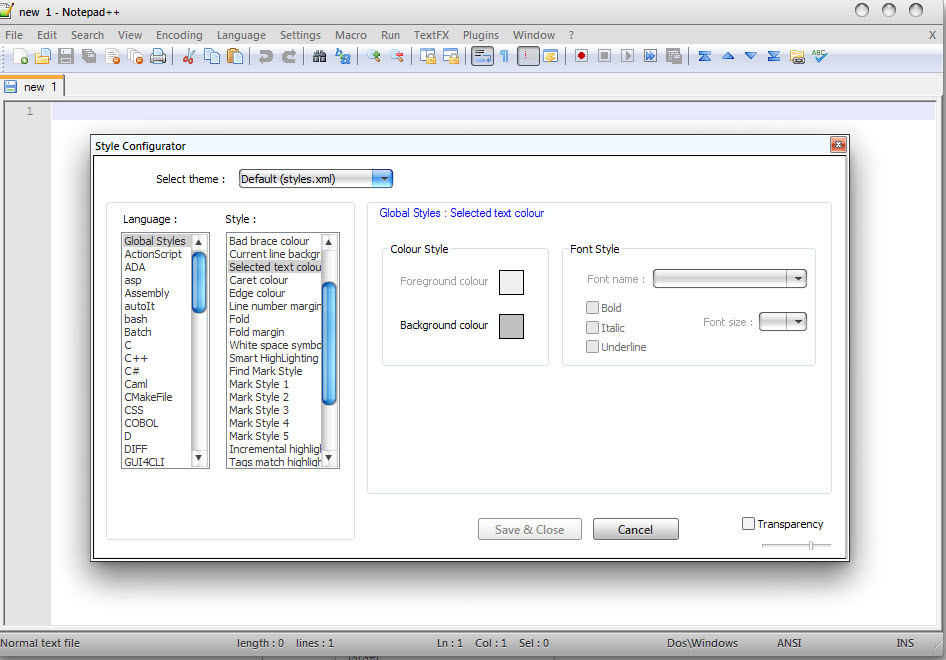This screenshot has height=660, width=946.
Task: Select 'Mark Style 3' in the Style list
Action: click(259, 410)
